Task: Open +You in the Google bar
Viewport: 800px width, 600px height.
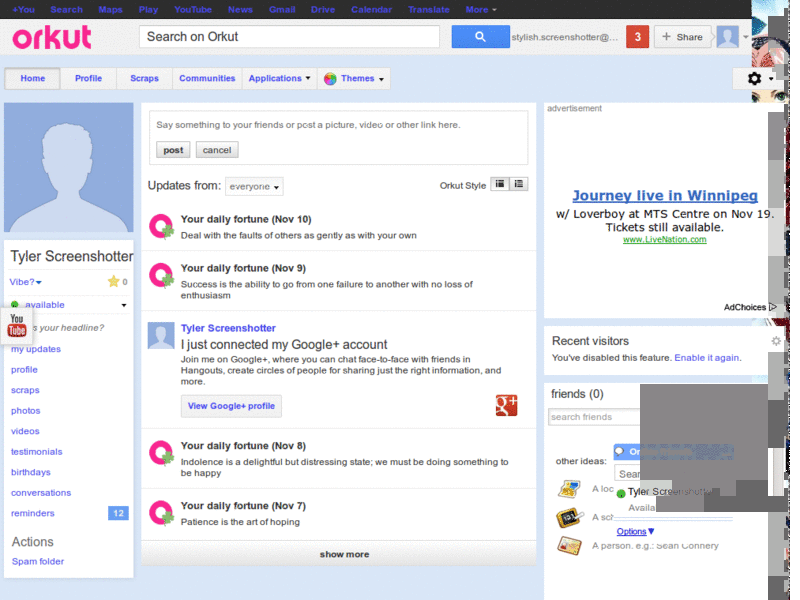Action: click(23, 9)
